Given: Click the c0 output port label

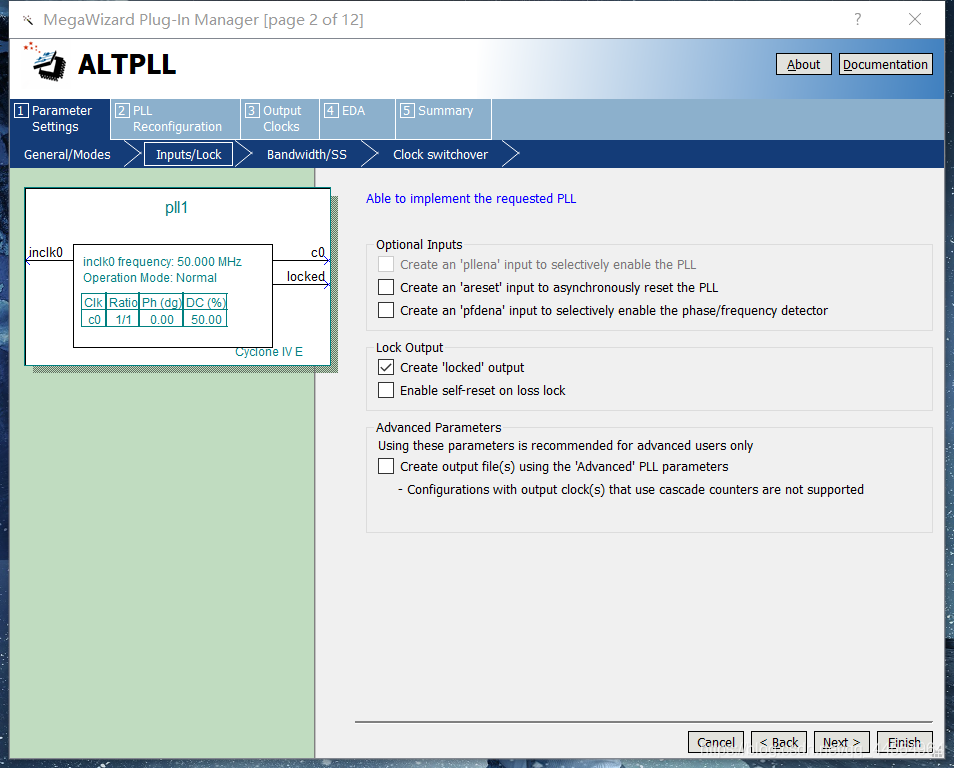Looking at the screenshot, I should 318,252.
